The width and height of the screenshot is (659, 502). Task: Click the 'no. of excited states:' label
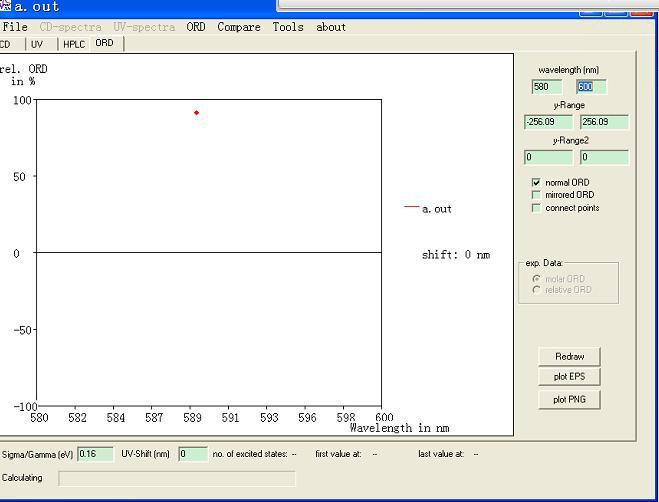pos(250,454)
